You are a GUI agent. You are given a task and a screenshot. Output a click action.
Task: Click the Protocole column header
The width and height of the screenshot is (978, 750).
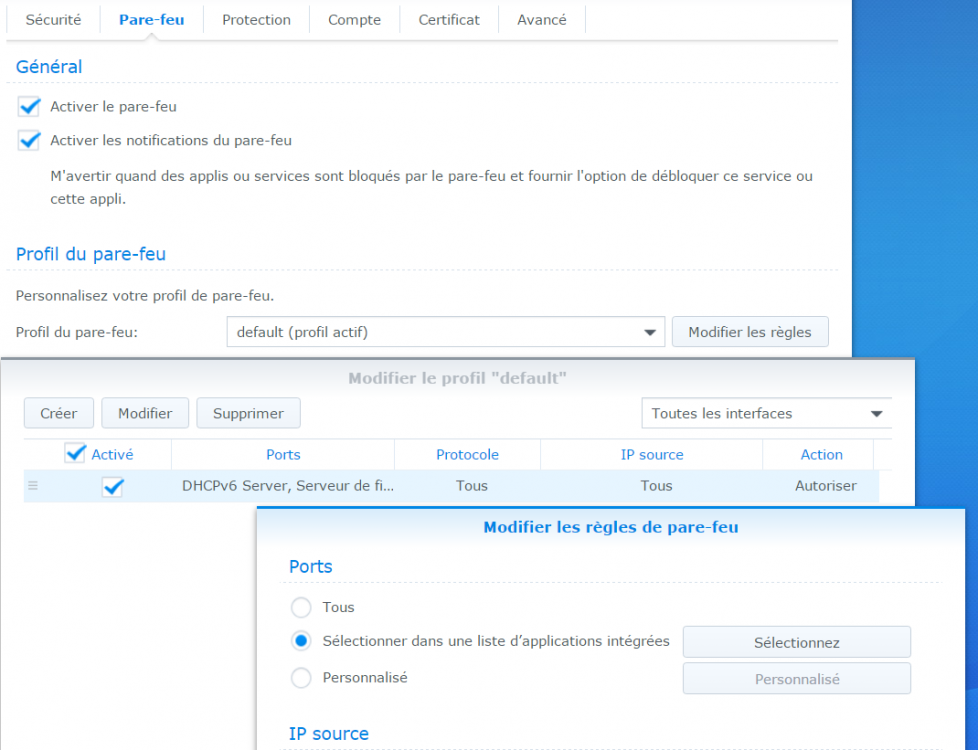(x=467, y=454)
